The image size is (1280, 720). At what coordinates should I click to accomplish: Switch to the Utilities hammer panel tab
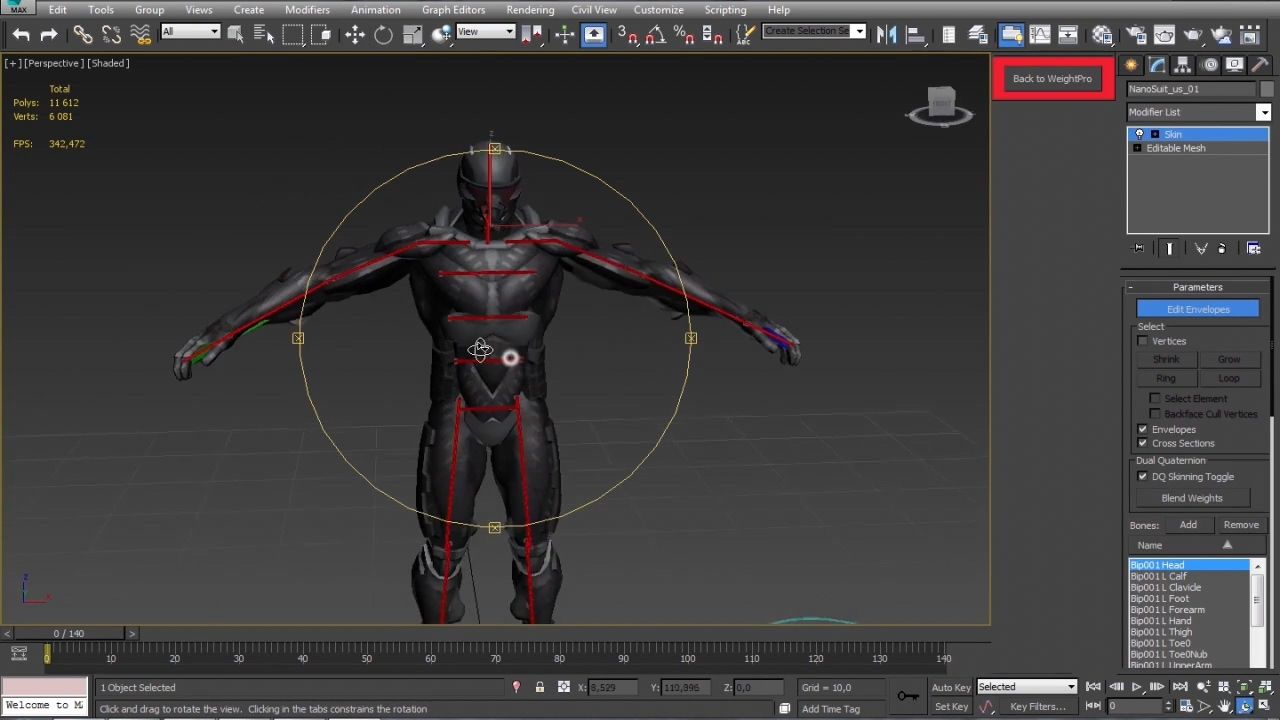coord(1260,65)
